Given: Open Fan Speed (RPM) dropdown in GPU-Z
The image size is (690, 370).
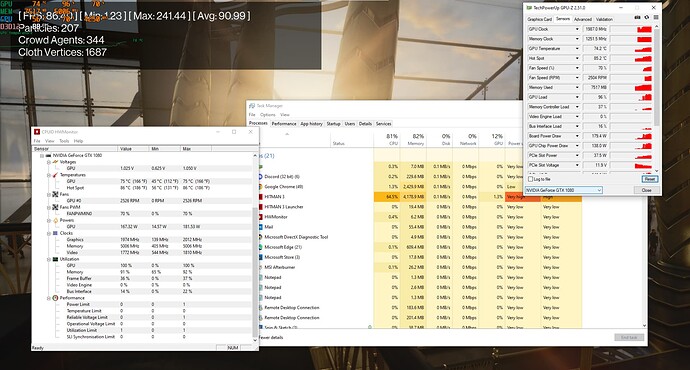Looking at the screenshot, I should coord(577,77).
